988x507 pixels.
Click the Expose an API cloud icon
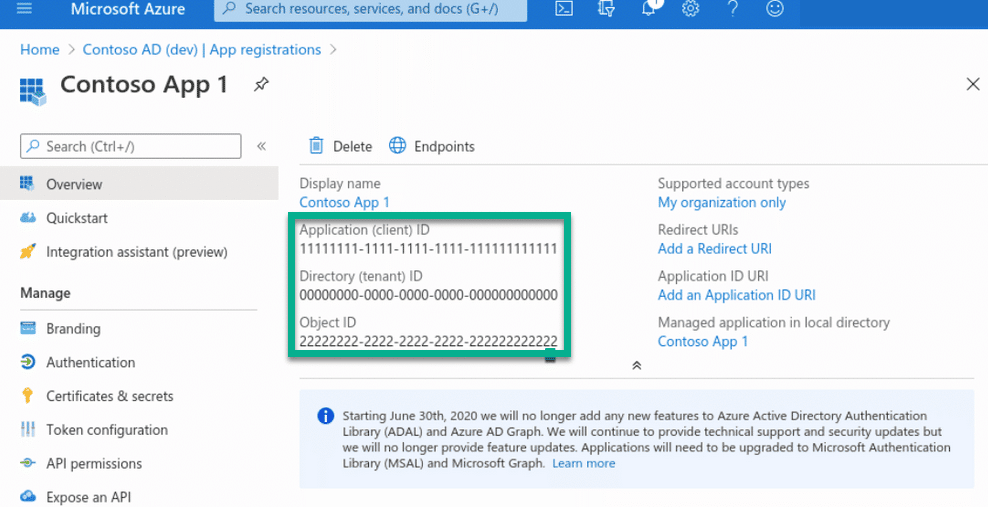tap(28, 496)
